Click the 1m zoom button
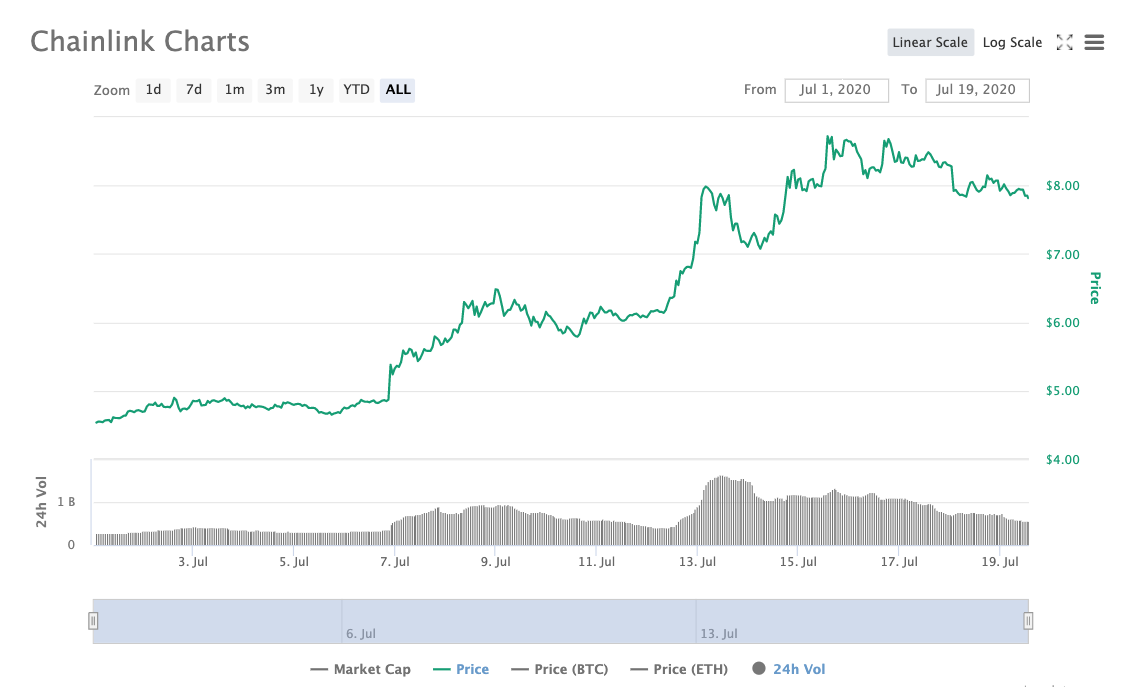1127x687 pixels. pos(234,89)
